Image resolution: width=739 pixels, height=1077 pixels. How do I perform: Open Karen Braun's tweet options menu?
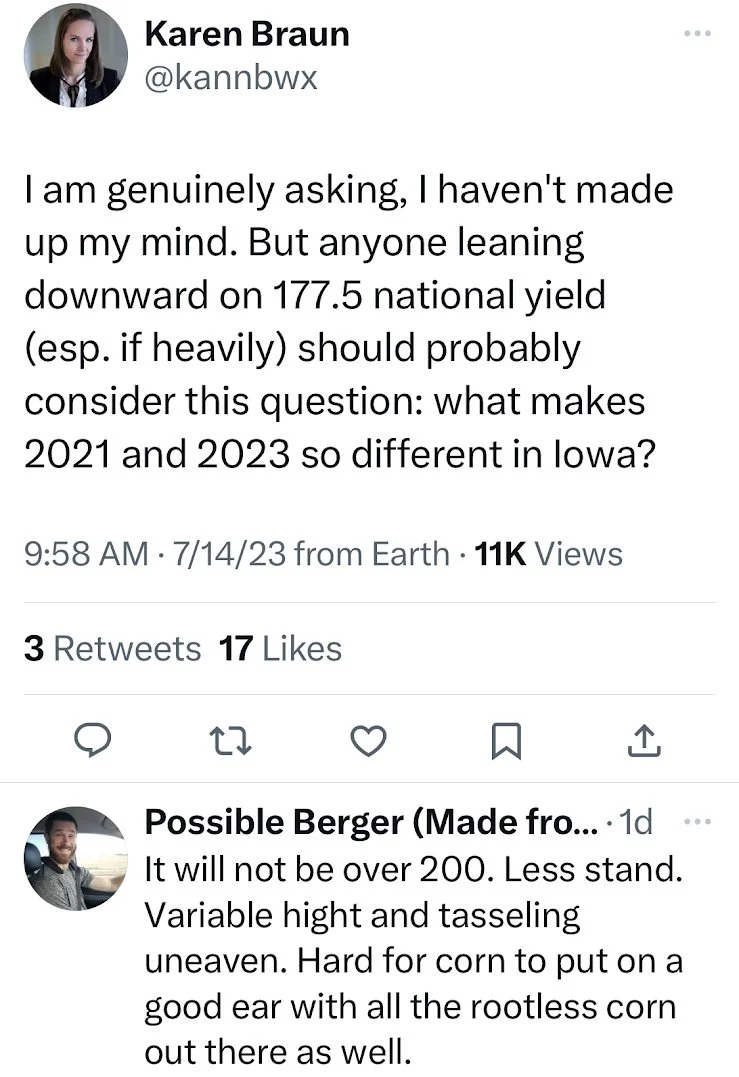coord(695,34)
